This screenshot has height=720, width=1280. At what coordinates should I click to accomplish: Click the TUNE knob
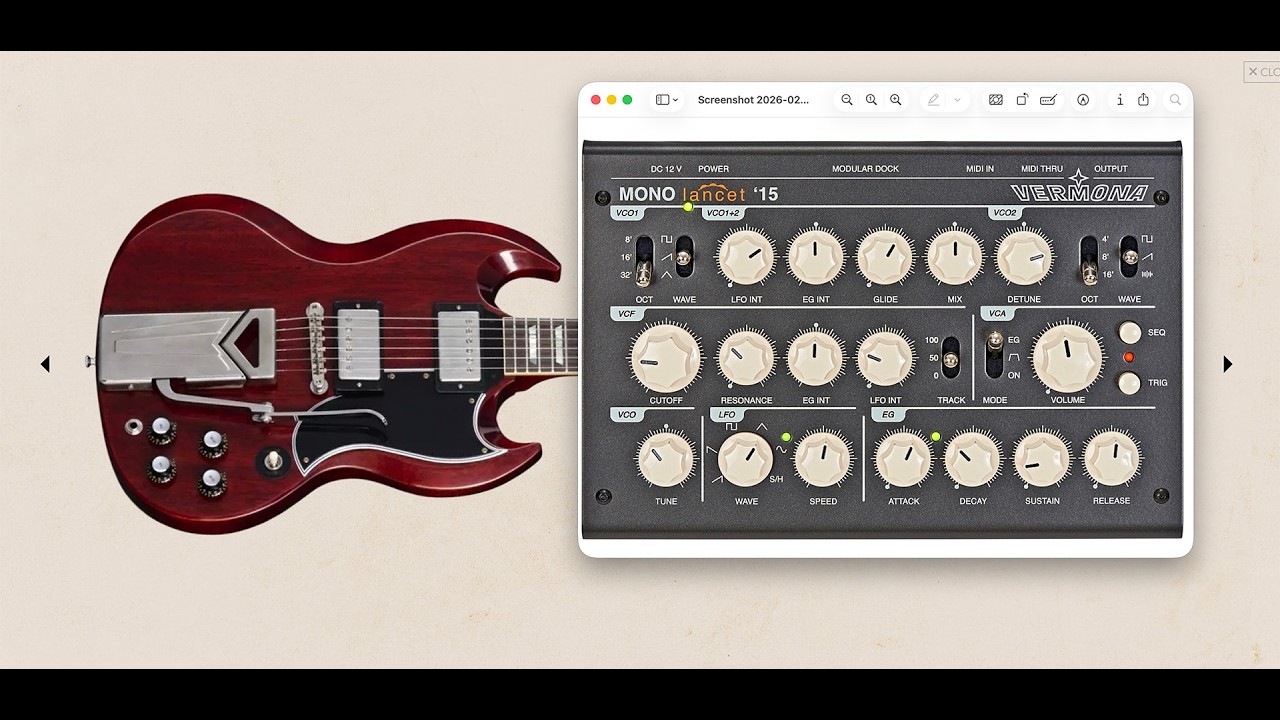pos(665,459)
